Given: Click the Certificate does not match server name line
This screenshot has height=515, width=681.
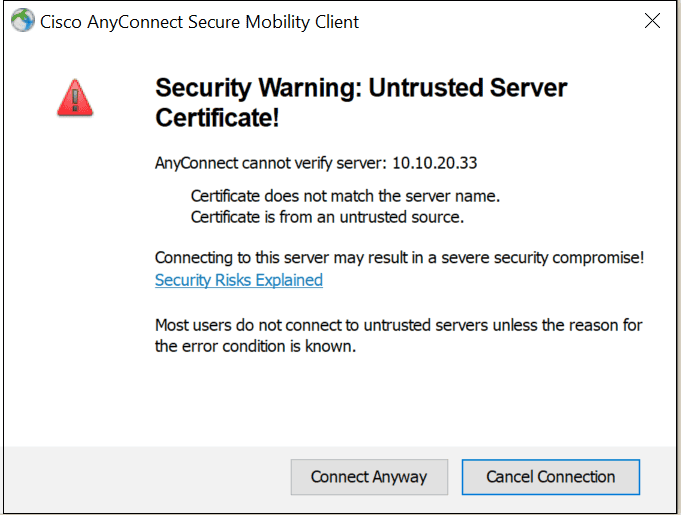Looking at the screenshot, I should 345,196.
